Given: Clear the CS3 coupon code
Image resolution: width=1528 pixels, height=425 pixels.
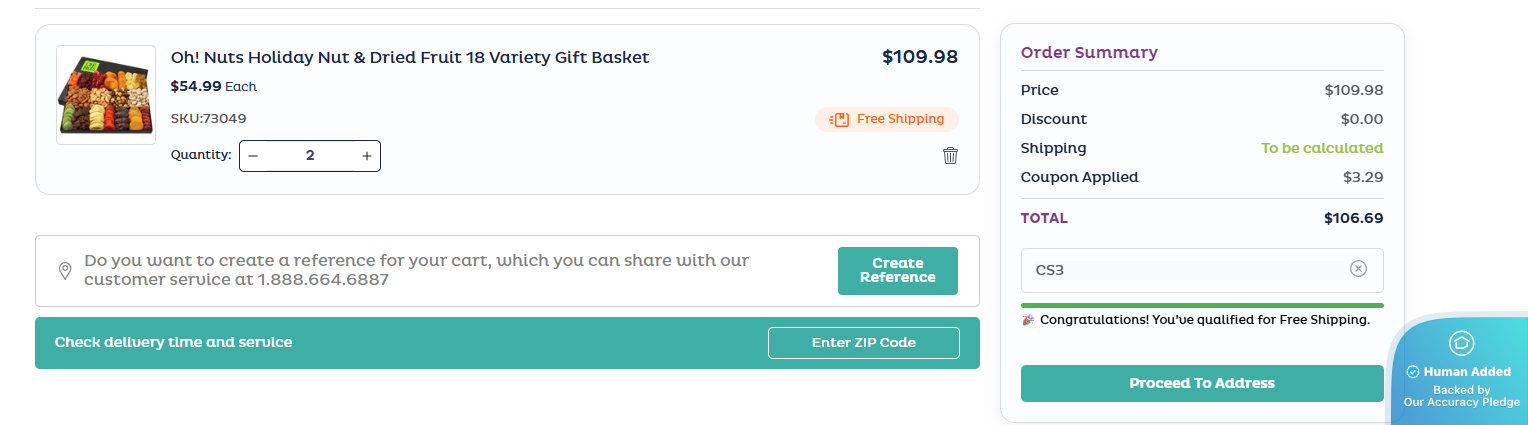Looking at the screenshot, I should tap(1358, 268).
